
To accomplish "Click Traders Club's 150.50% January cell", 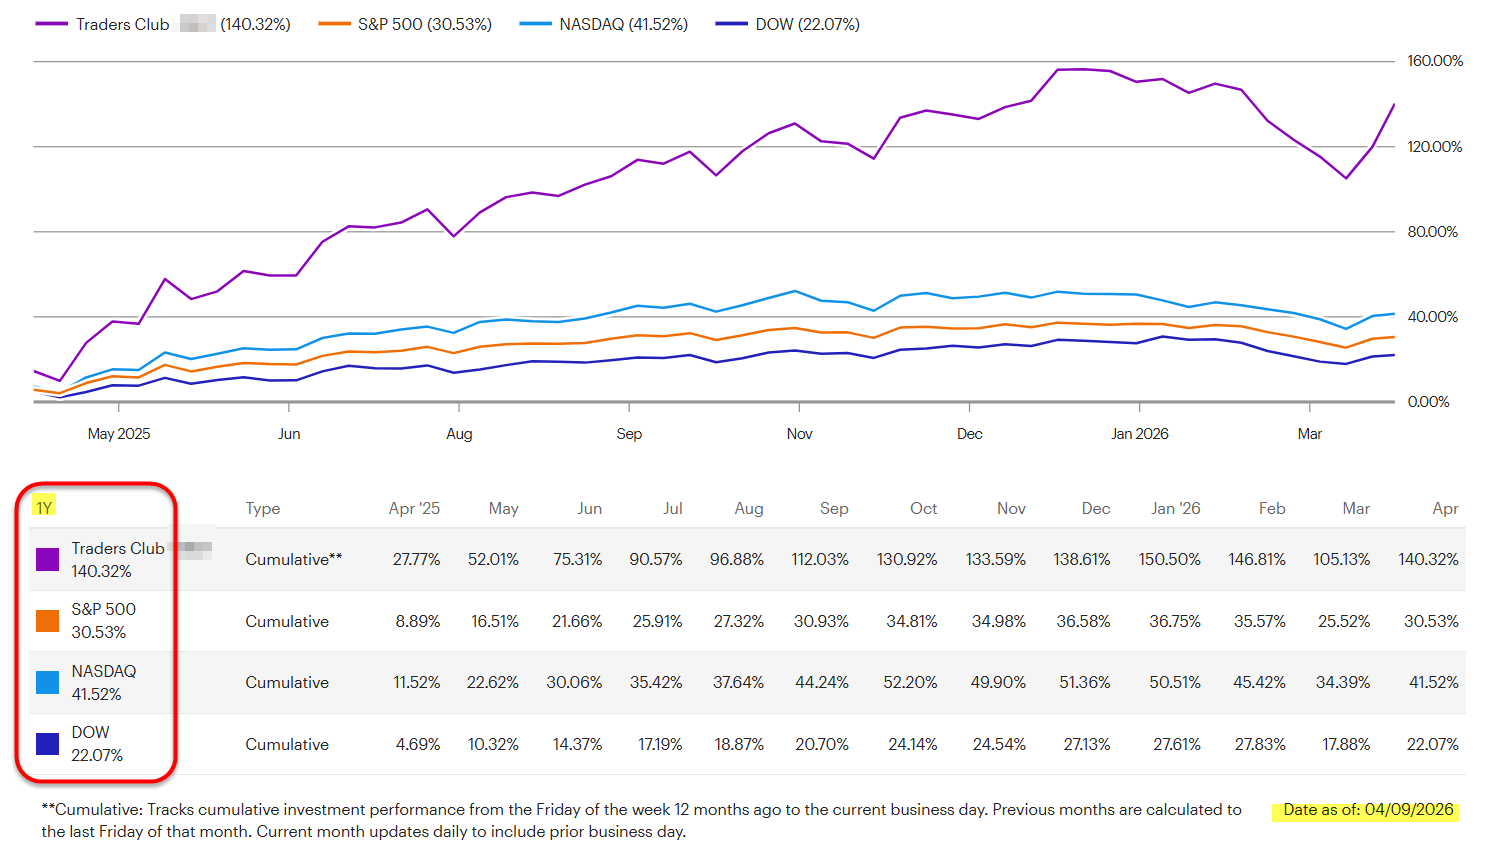I will (x=1169, y=559).
